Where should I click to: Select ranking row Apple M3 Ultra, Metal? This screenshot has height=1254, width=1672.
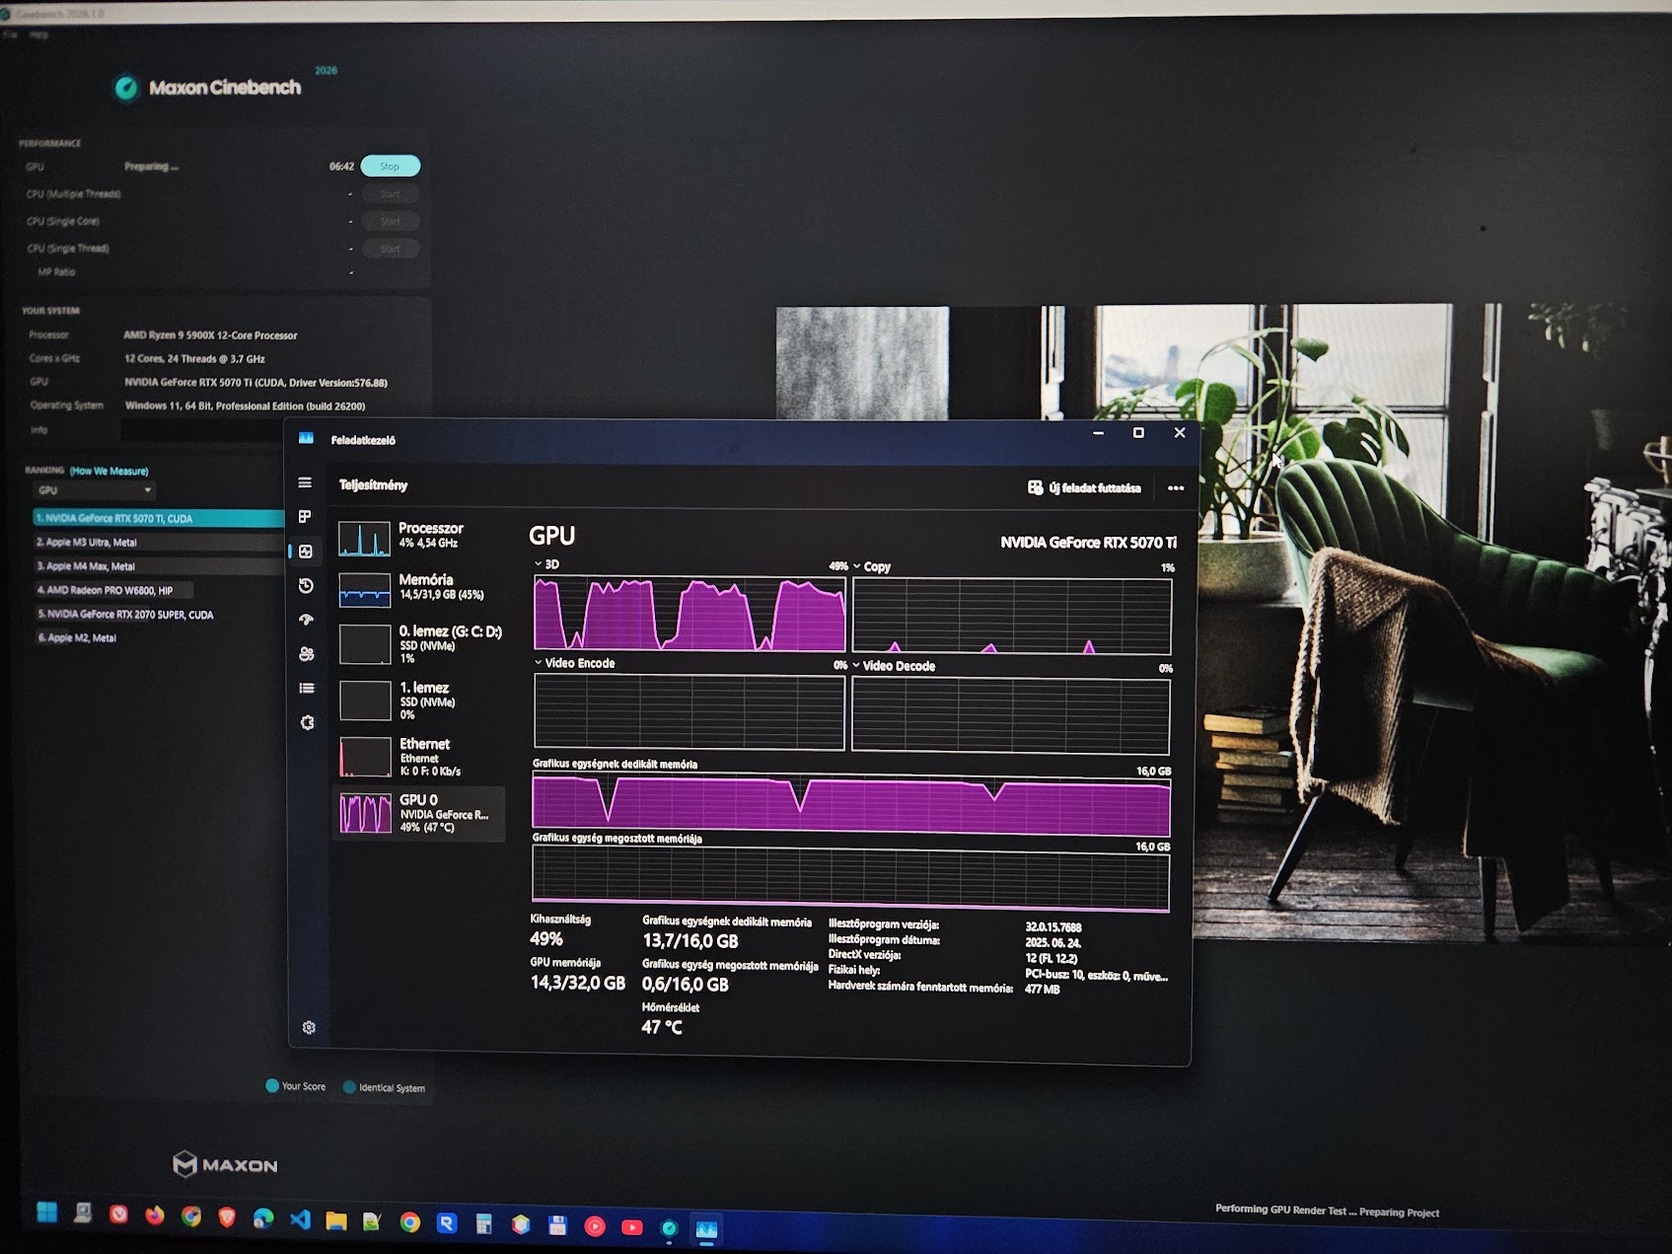[157, 542]
